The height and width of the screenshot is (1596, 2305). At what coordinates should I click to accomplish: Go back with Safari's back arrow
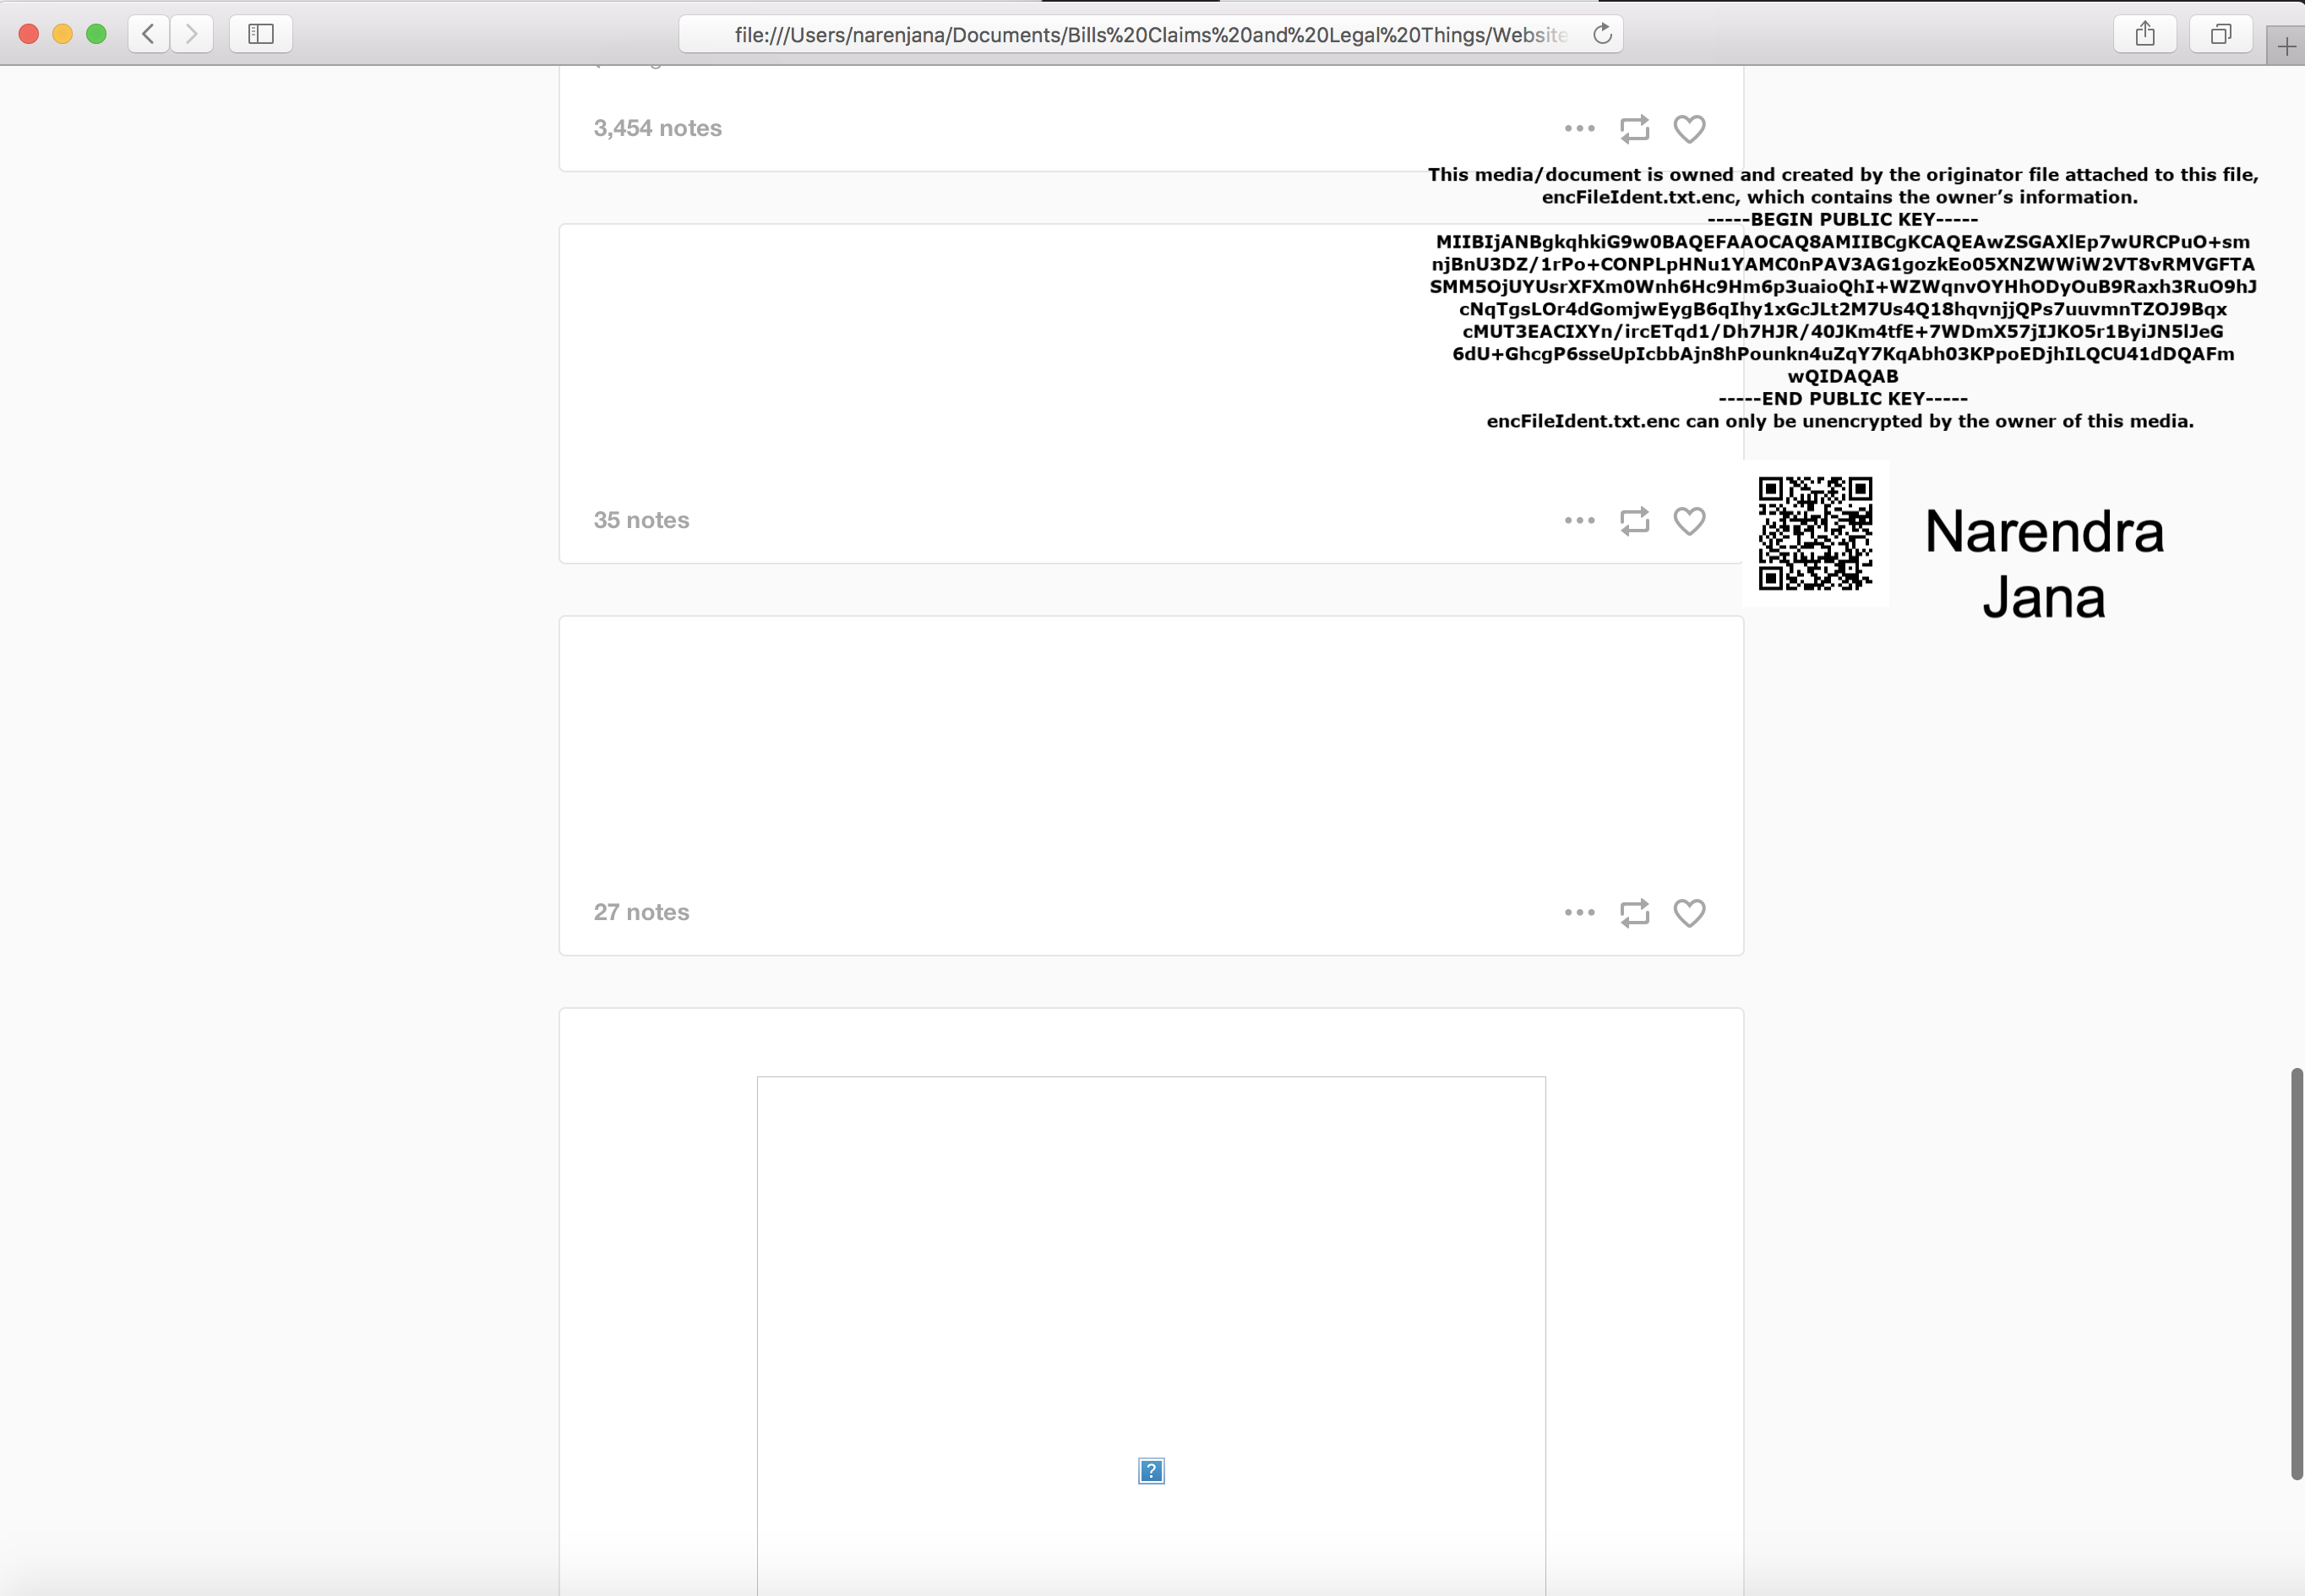pyautogui.click(x=148, y=34)
